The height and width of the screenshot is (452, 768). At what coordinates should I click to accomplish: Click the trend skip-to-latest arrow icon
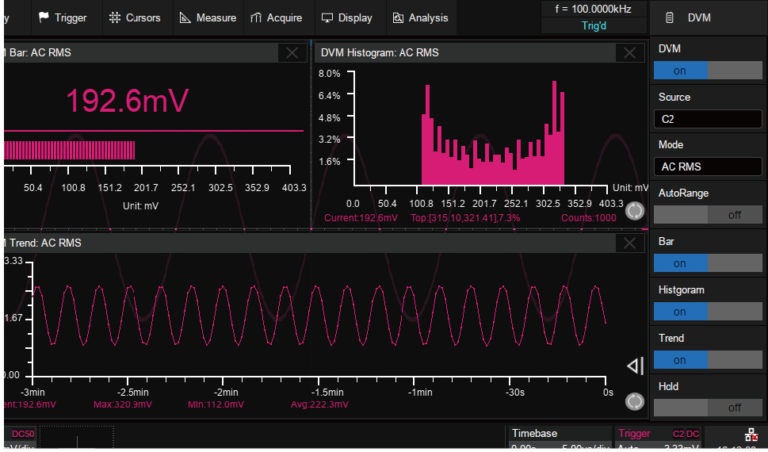[634, 367]
